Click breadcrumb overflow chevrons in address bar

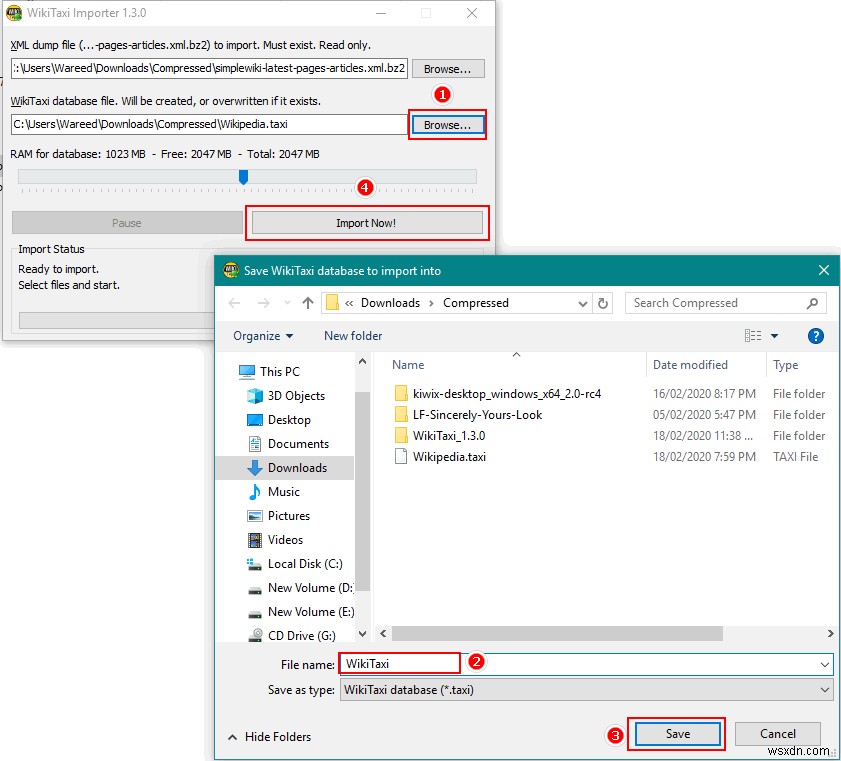pos(349,304)
